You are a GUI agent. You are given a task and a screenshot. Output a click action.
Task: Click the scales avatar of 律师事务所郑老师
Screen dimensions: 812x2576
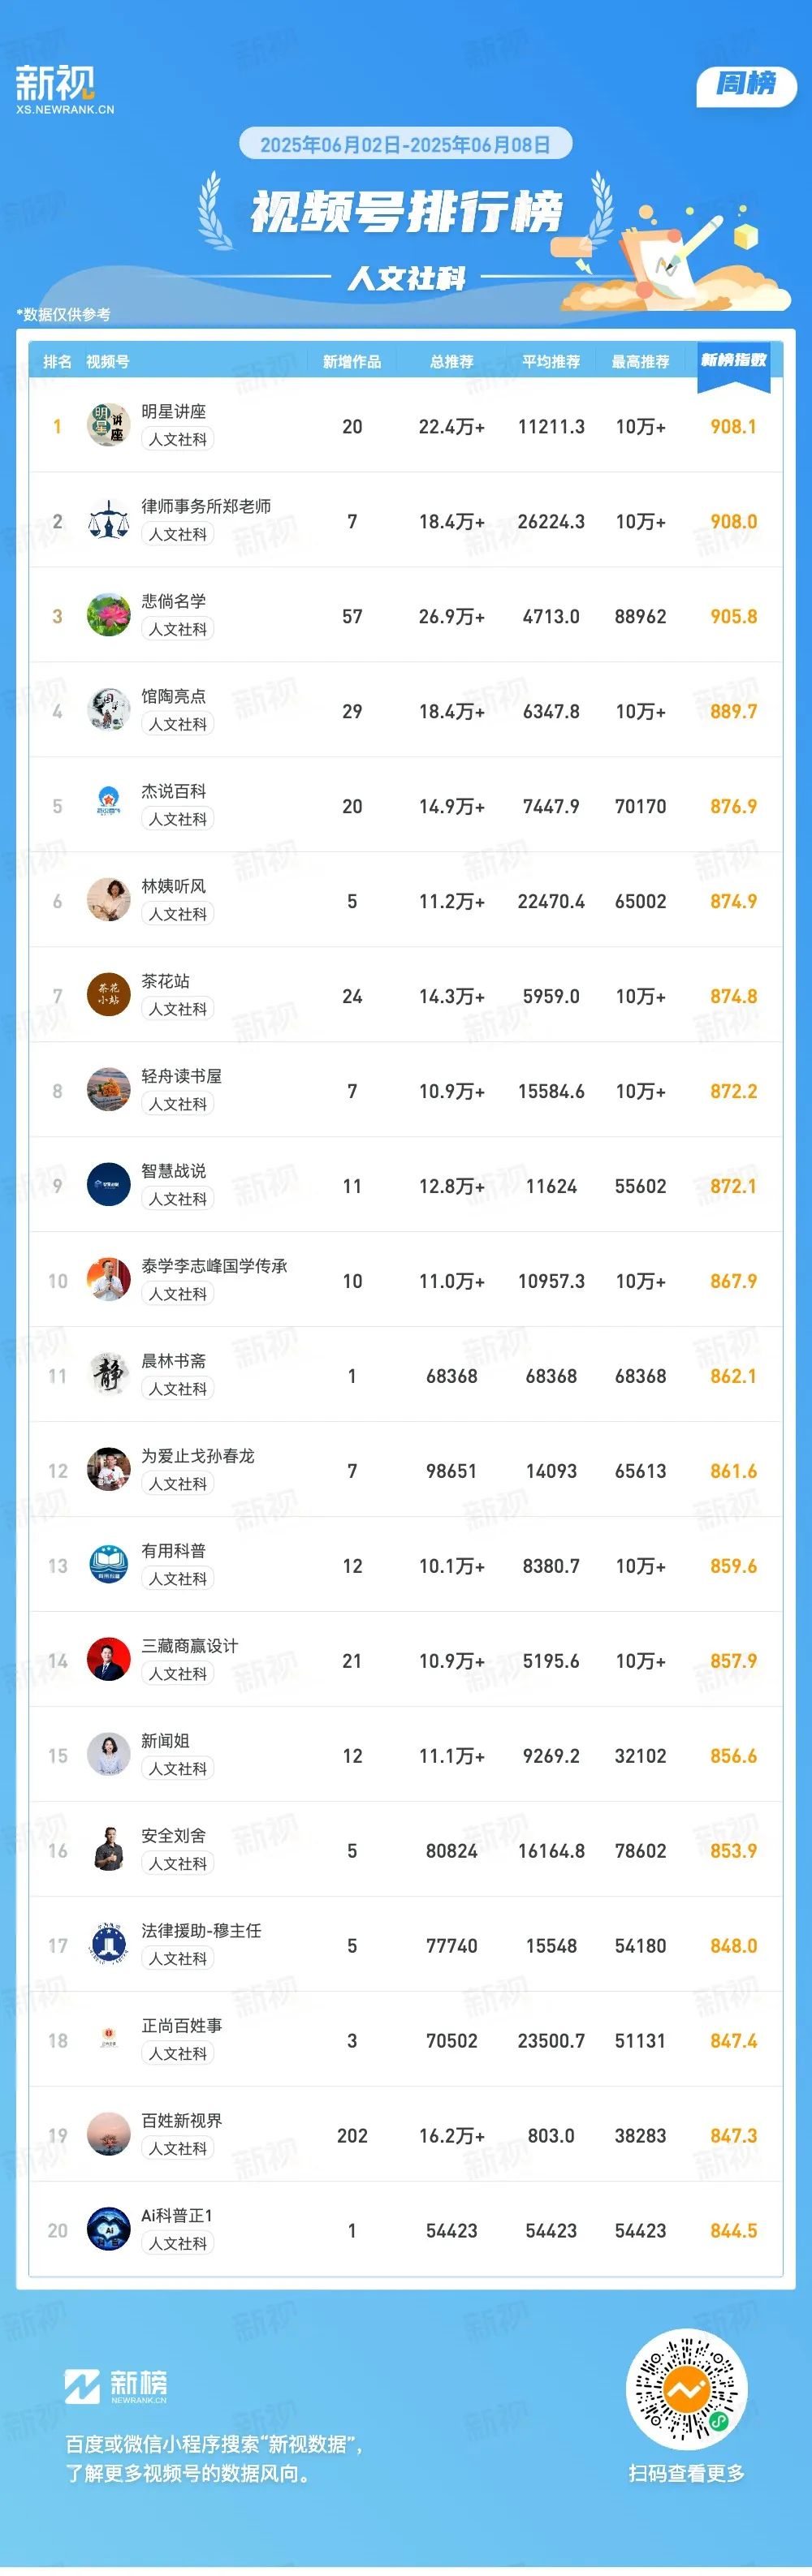click(108, 520)
